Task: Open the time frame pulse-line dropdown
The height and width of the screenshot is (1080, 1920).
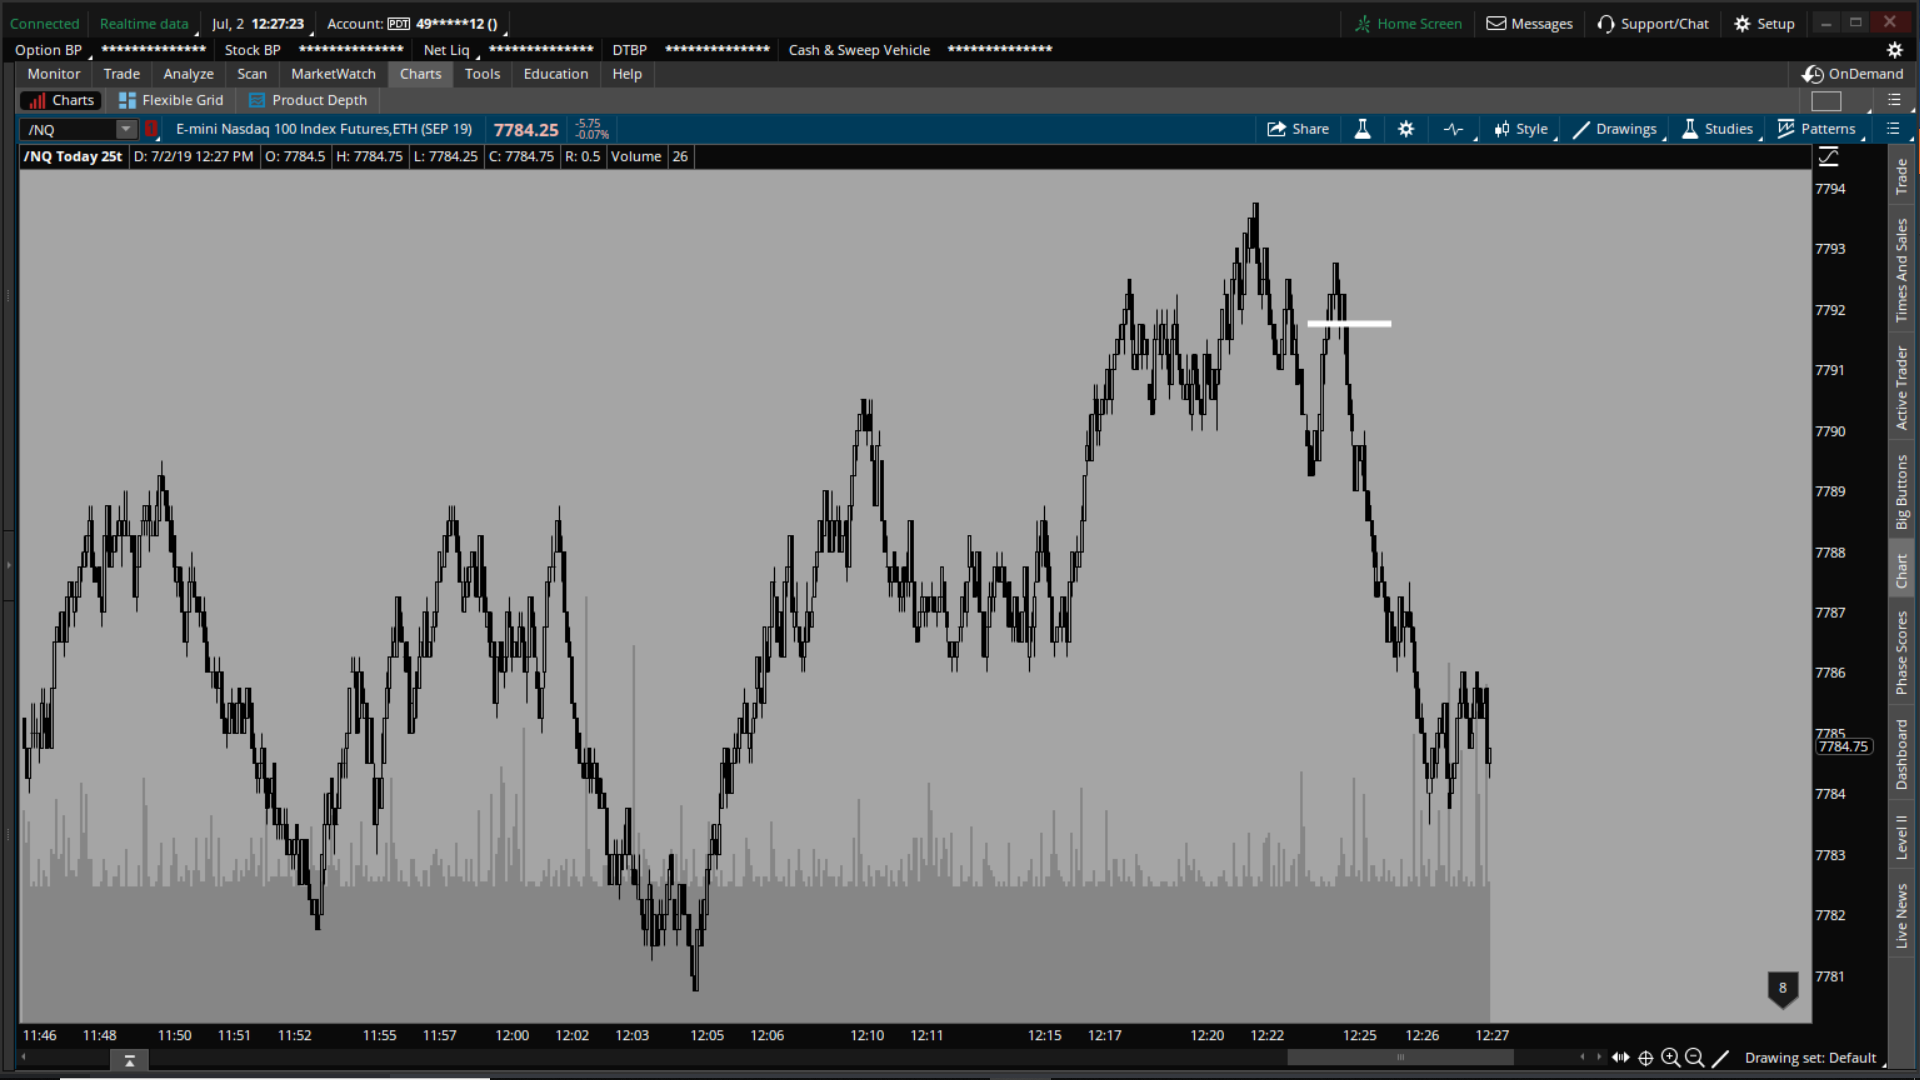Action: point(1454,129)
